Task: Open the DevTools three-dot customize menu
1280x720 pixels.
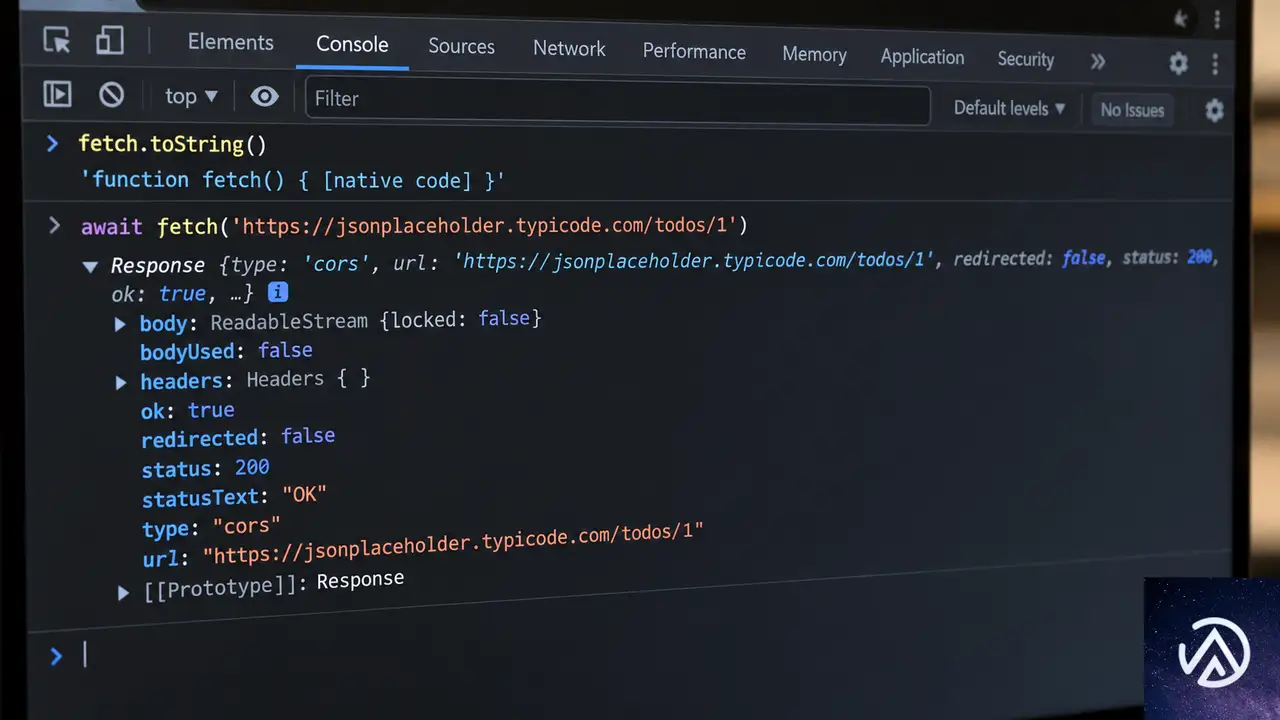Action: coord(1215,64)
